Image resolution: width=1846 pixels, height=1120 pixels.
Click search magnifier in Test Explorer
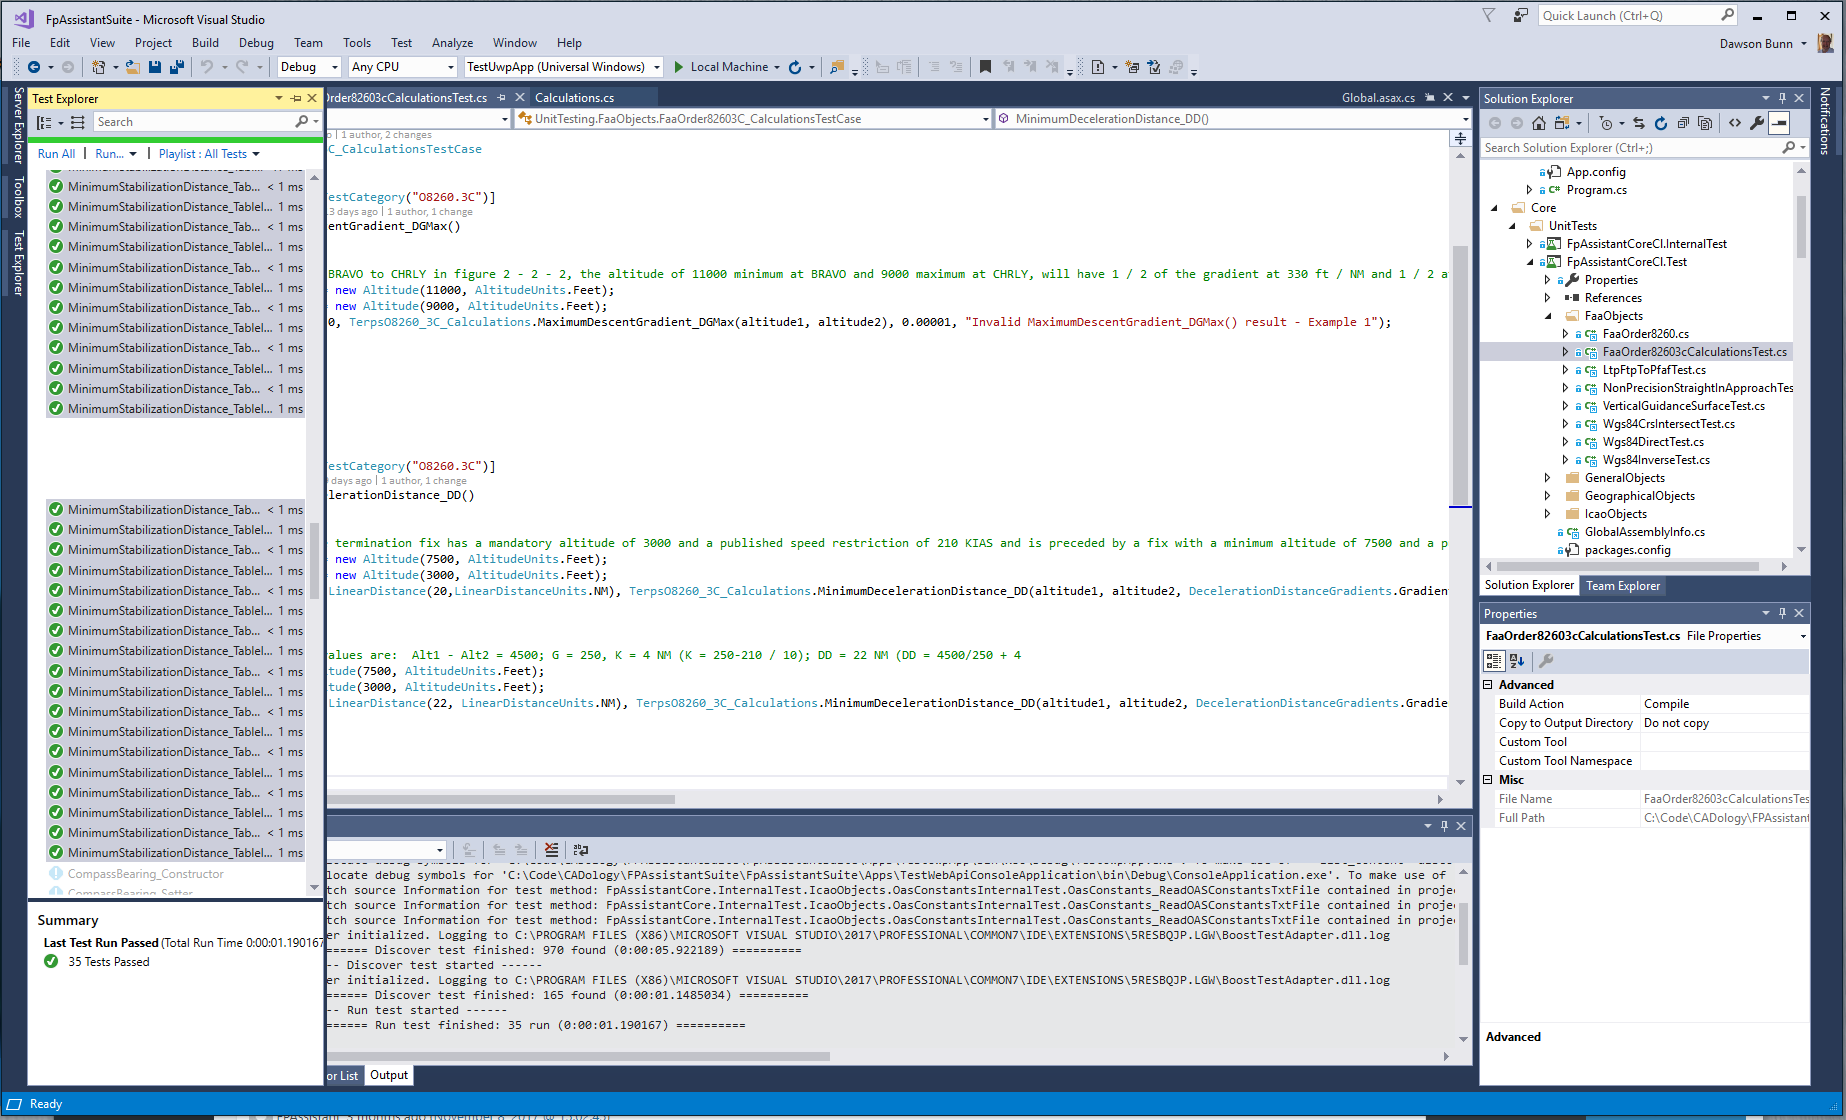pyautogui.click(x=302, y=122)
